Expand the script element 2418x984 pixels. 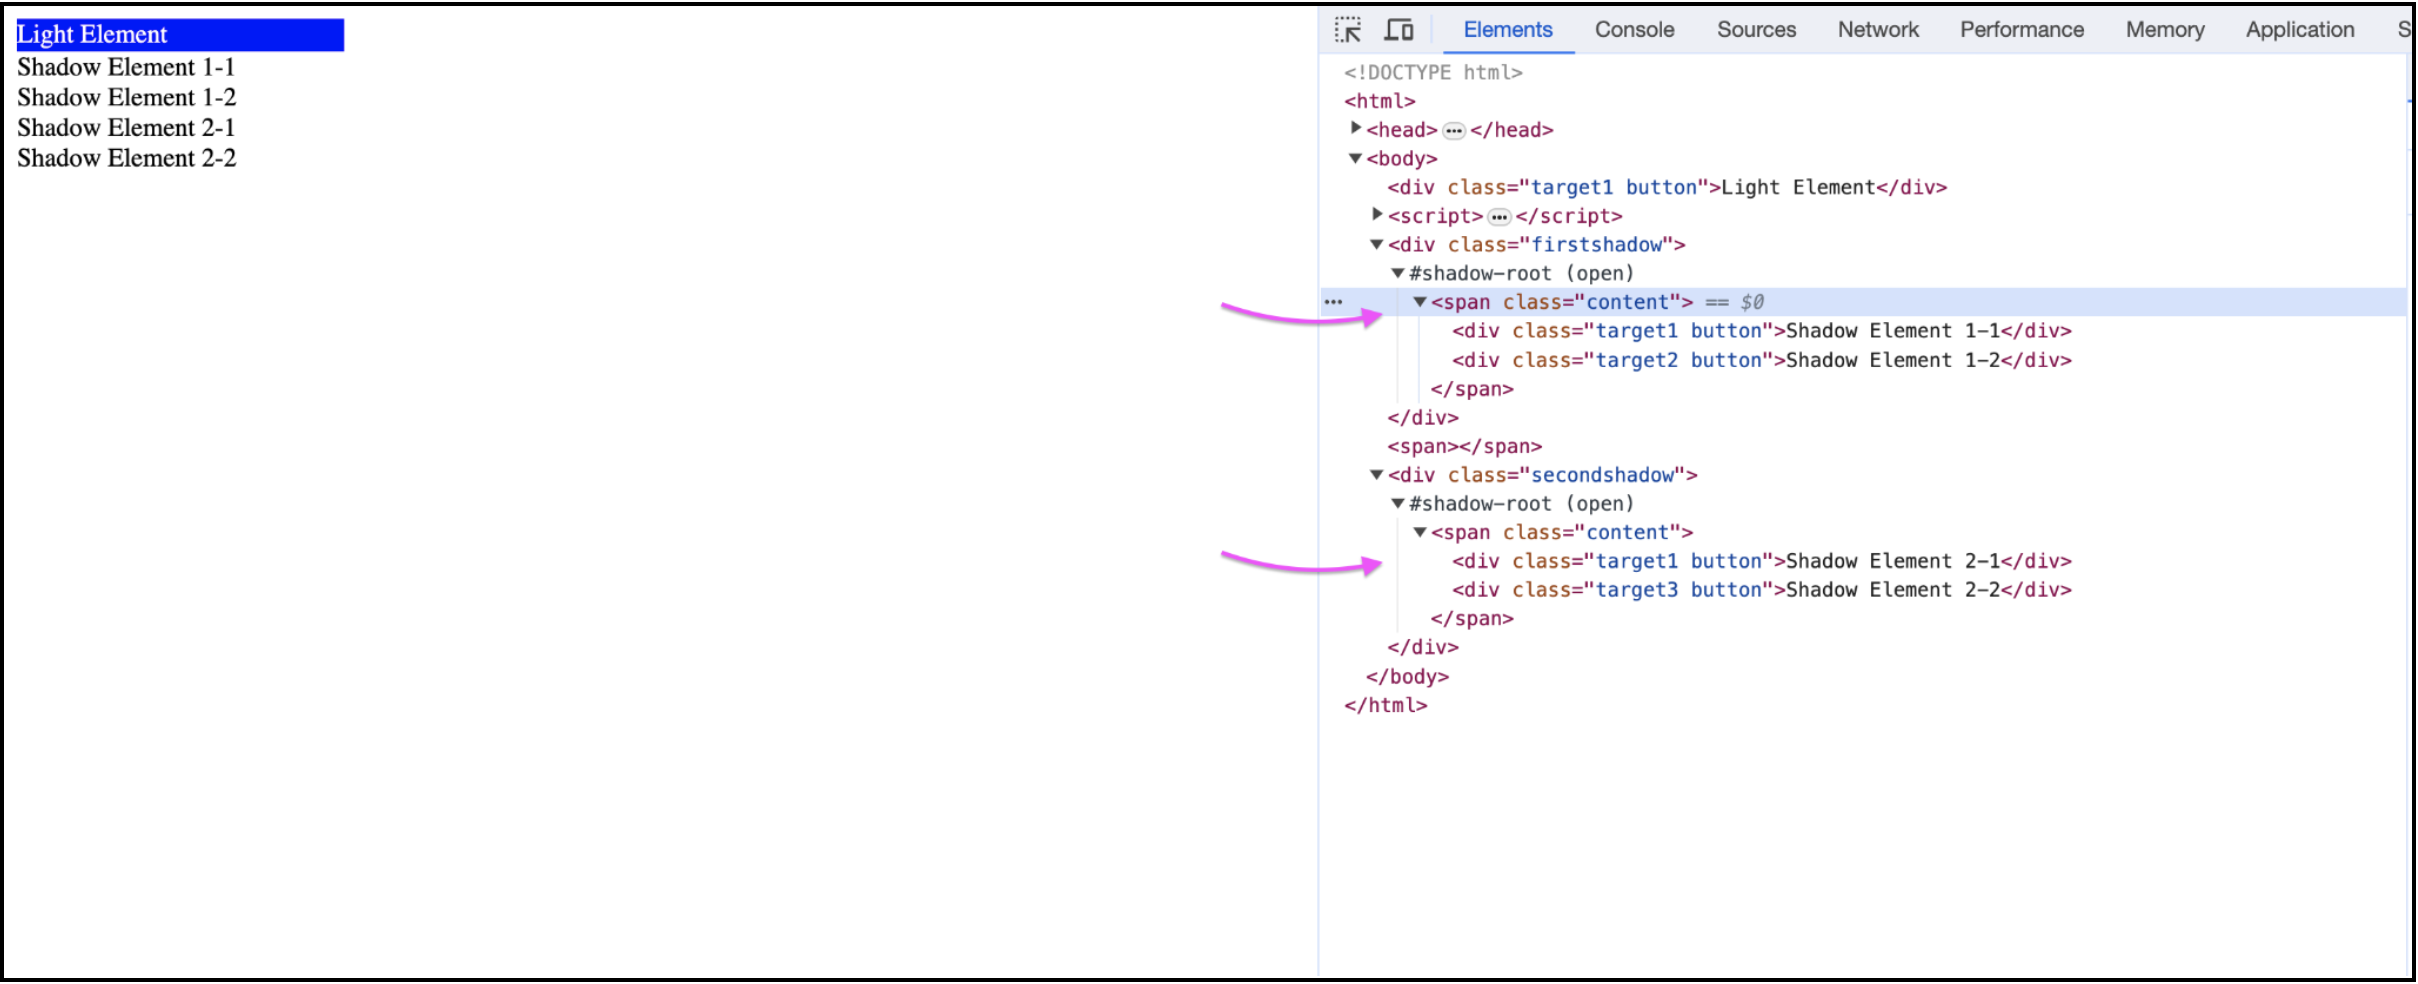coord(1377,215)
